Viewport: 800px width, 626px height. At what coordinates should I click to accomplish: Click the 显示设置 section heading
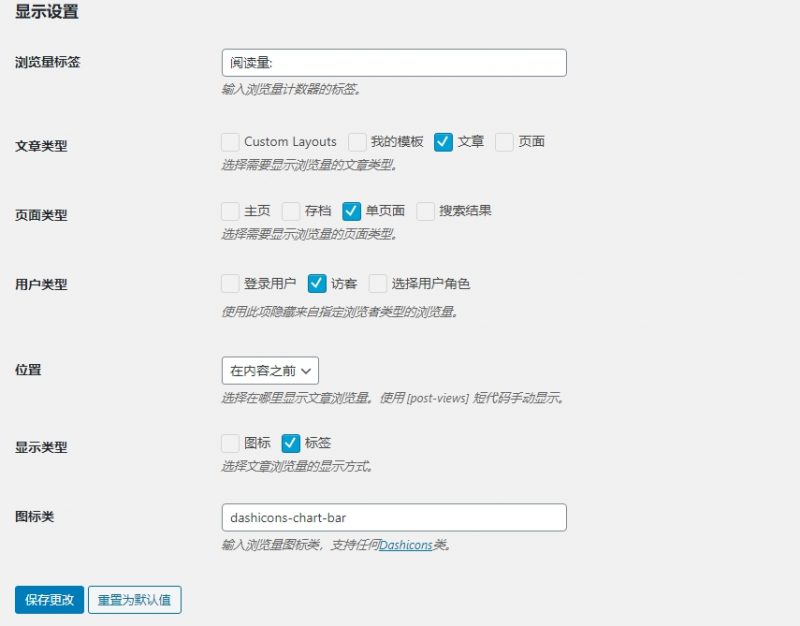click(47, 13)
